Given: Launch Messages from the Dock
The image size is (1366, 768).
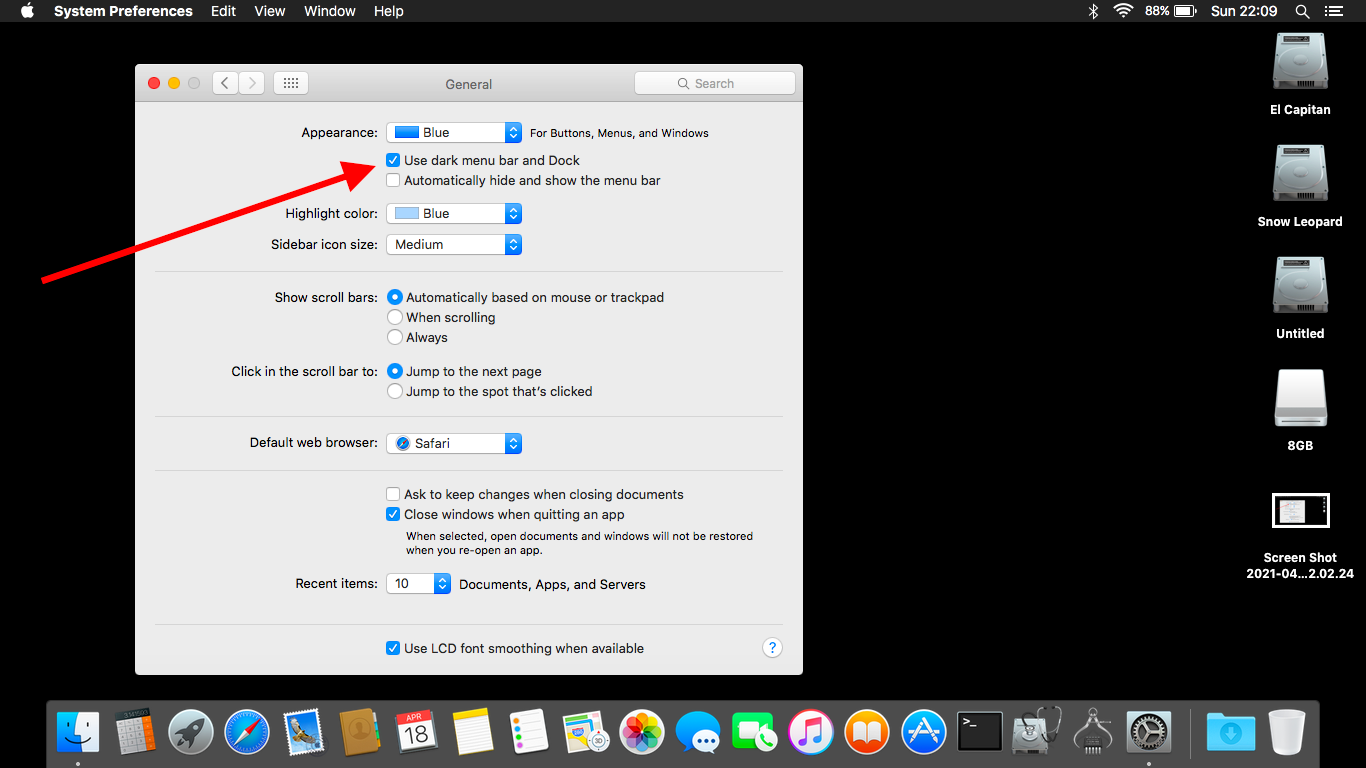Looking at the screenshot, I should [x=698, y=732].
